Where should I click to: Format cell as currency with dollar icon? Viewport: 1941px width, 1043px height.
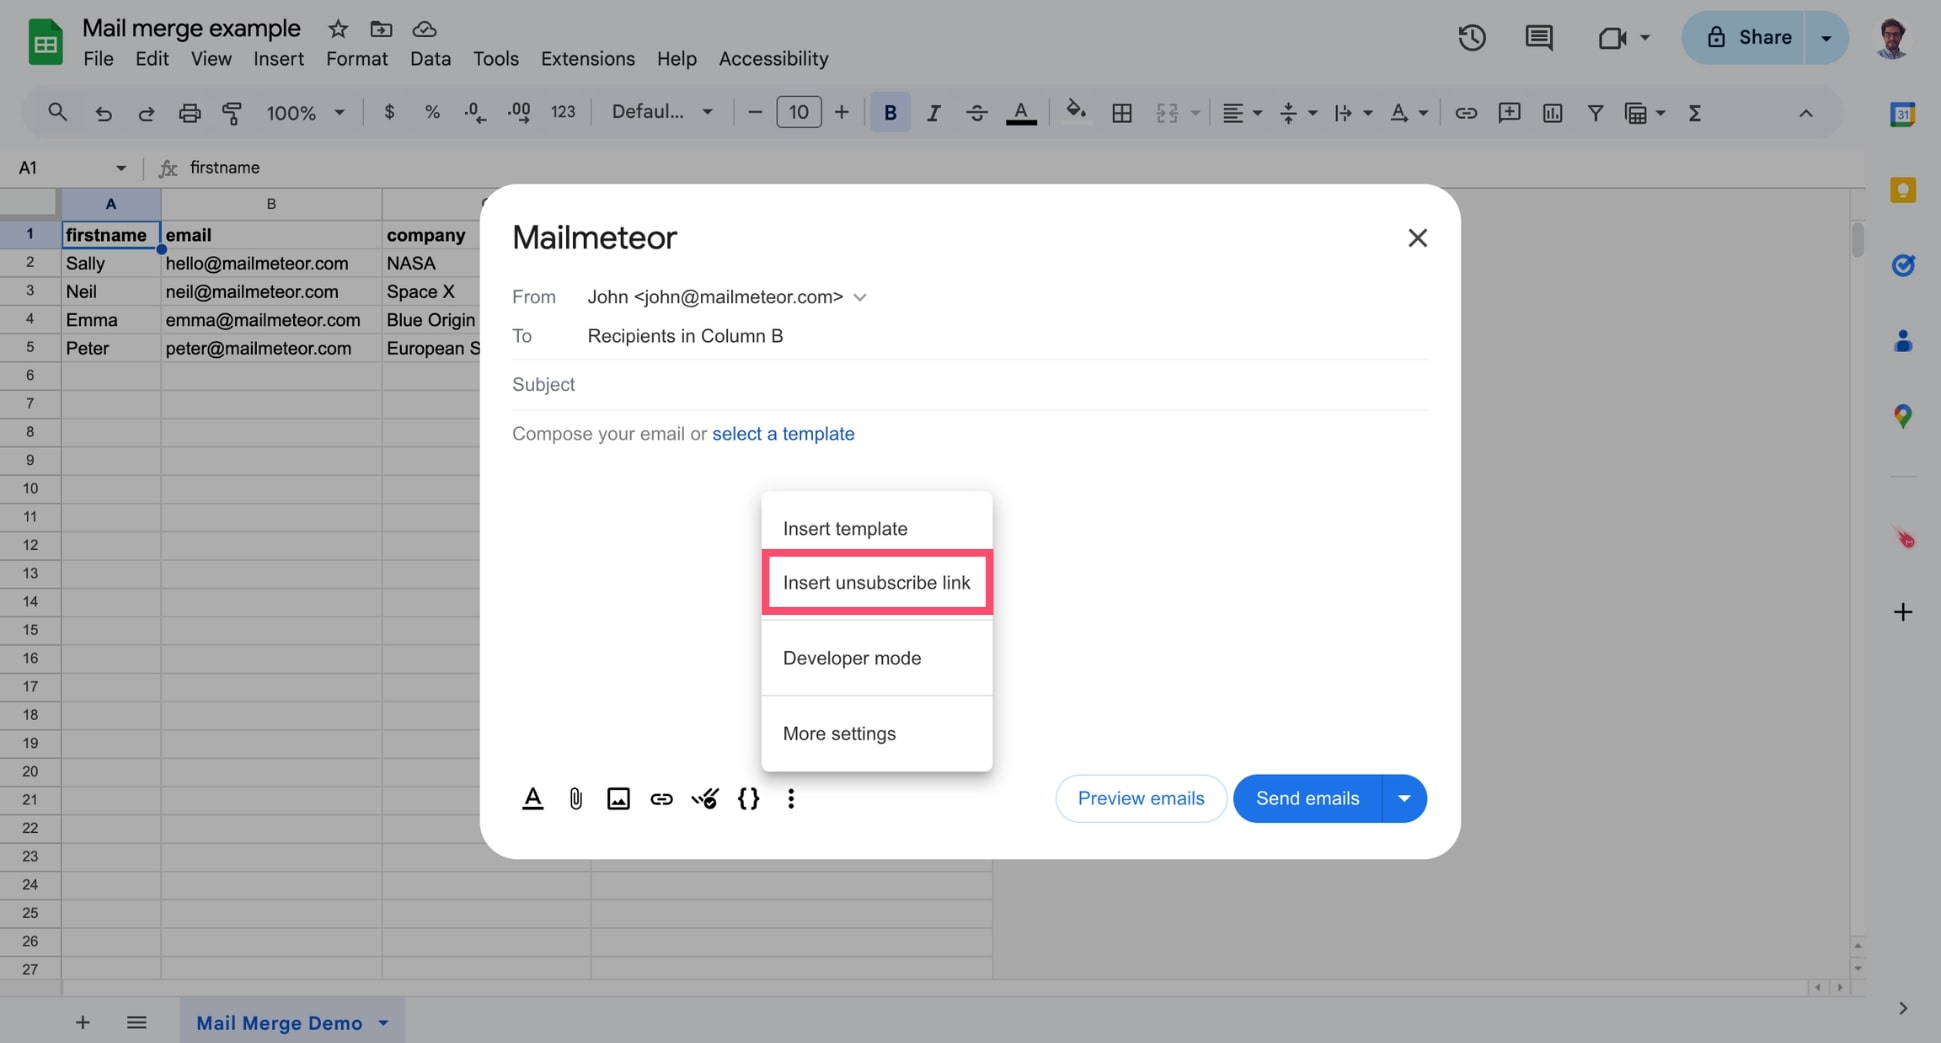coord(389,112)
